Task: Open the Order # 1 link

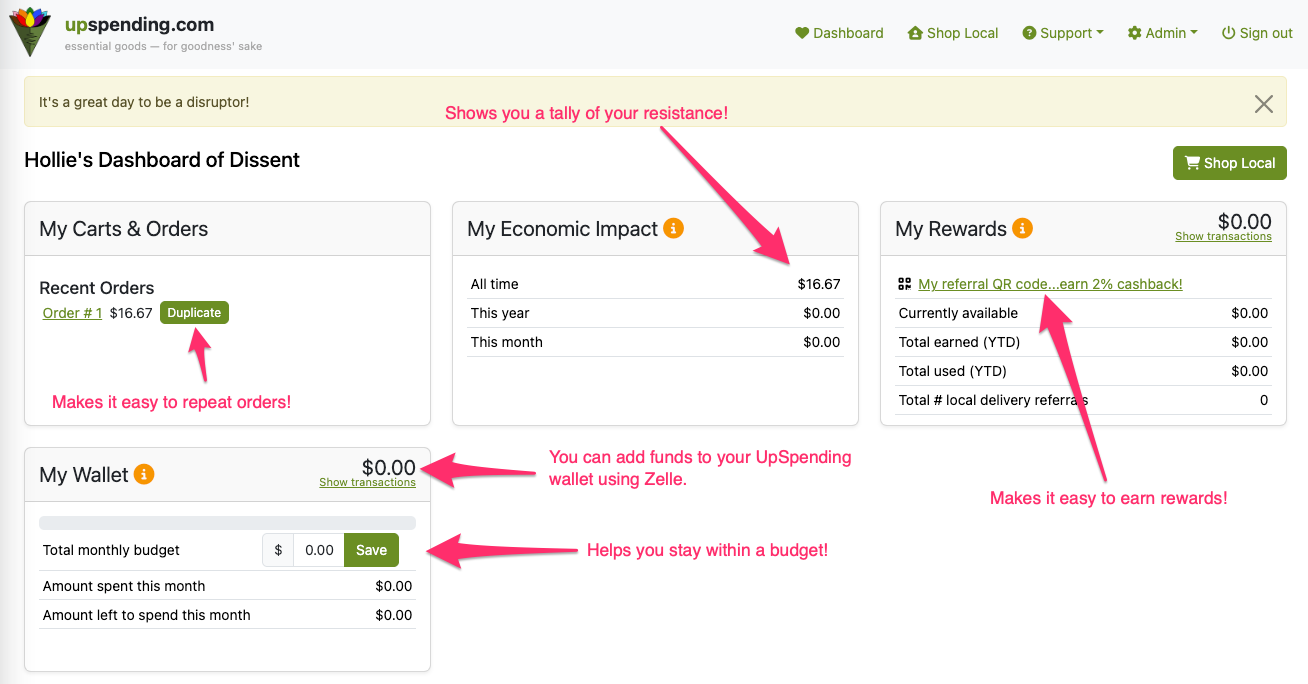Action: (72, 313)
